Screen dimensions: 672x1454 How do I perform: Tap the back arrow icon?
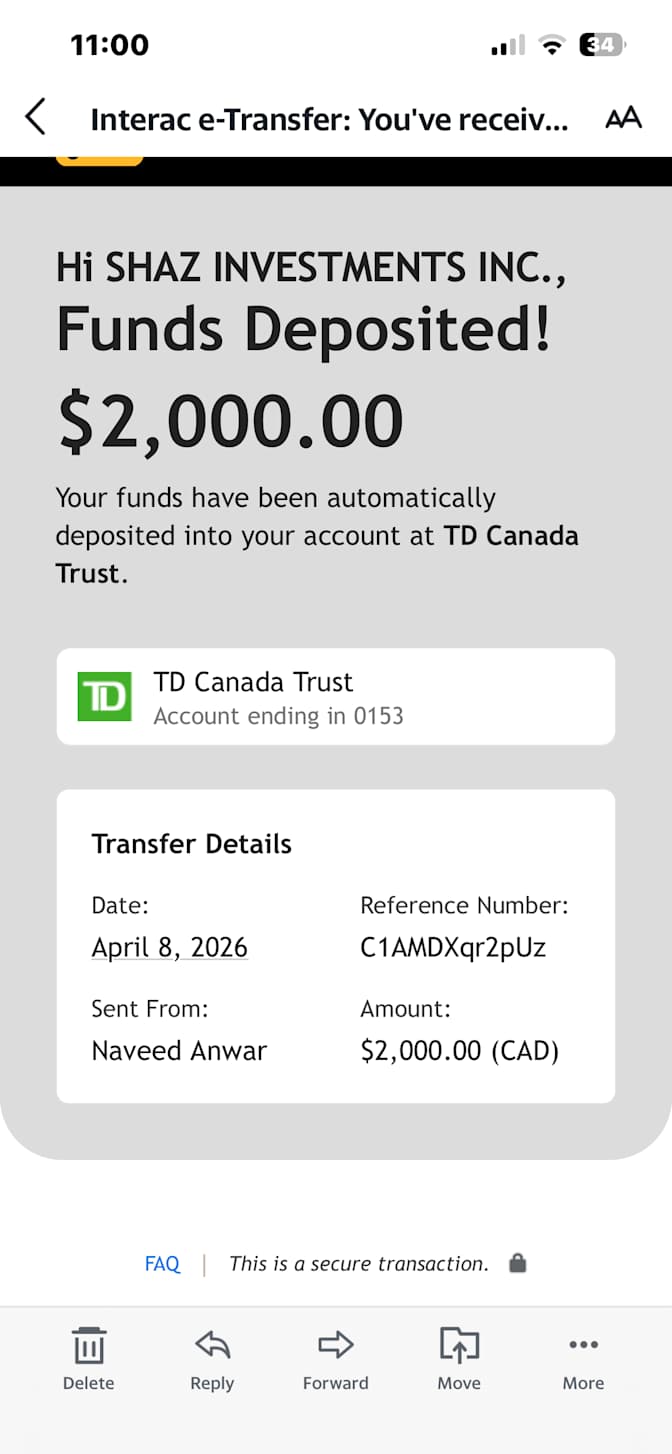click(x=35, y=117)
